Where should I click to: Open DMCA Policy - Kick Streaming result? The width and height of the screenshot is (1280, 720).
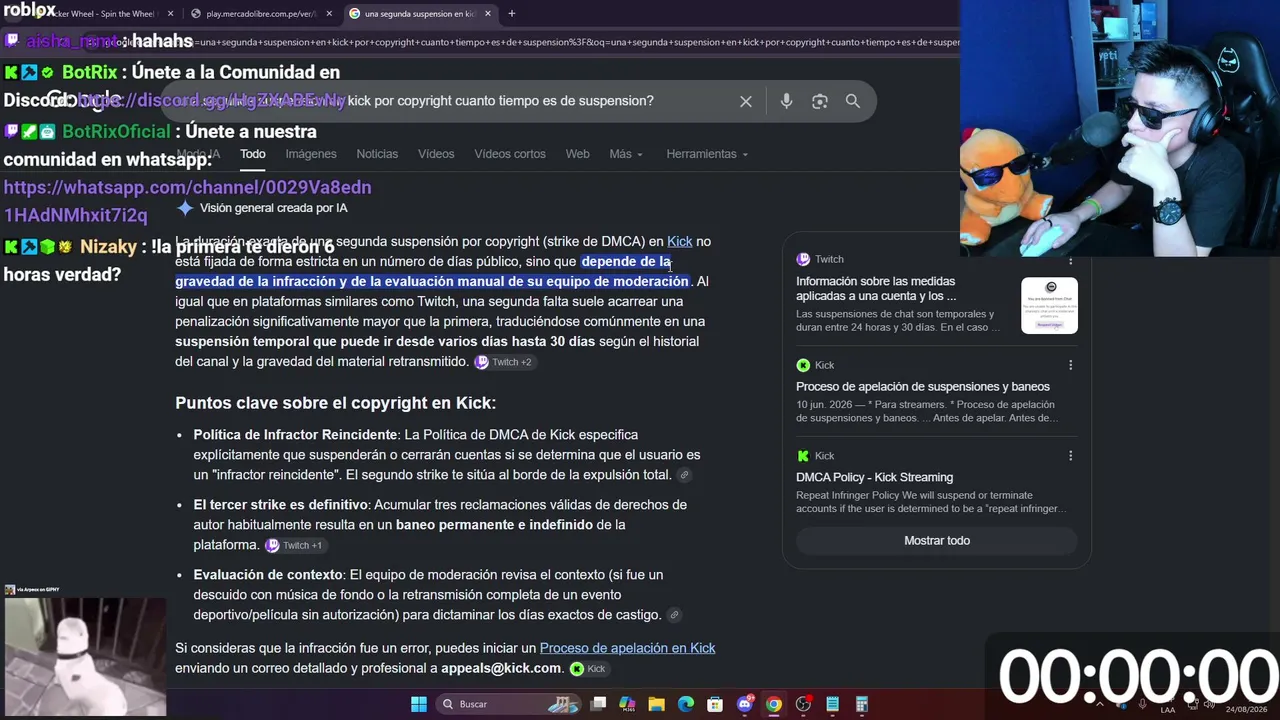coord(875,478)
